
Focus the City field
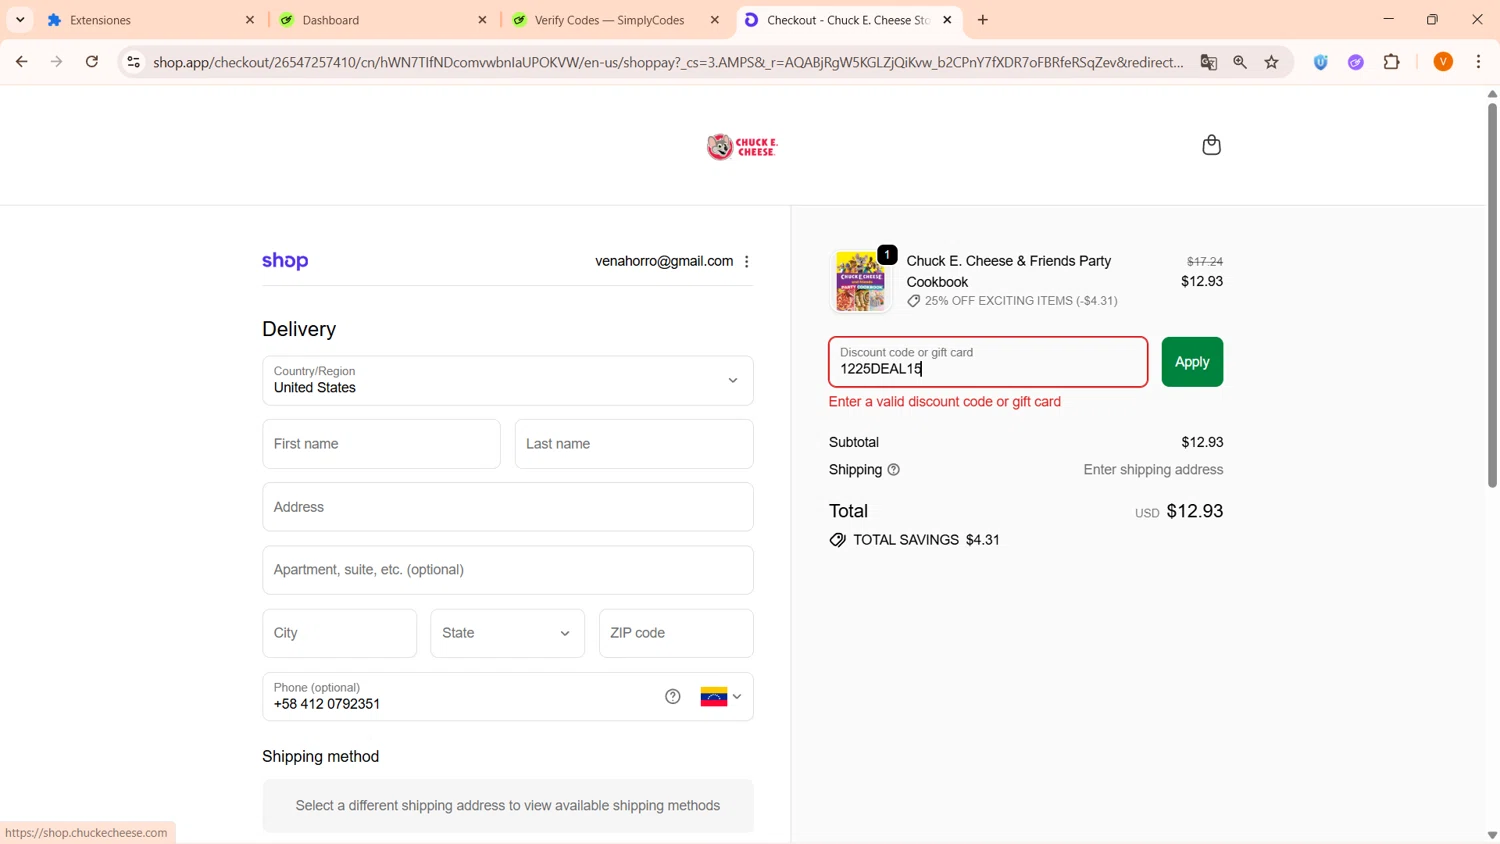click(340, 634)
